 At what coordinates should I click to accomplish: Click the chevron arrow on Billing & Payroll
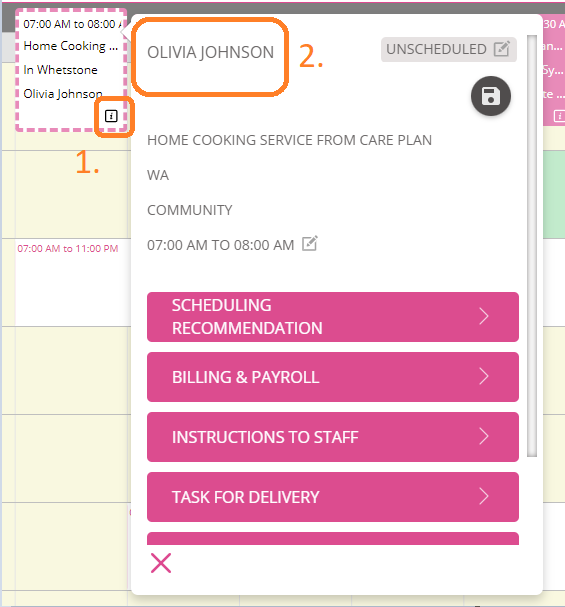tap(484, 377)
